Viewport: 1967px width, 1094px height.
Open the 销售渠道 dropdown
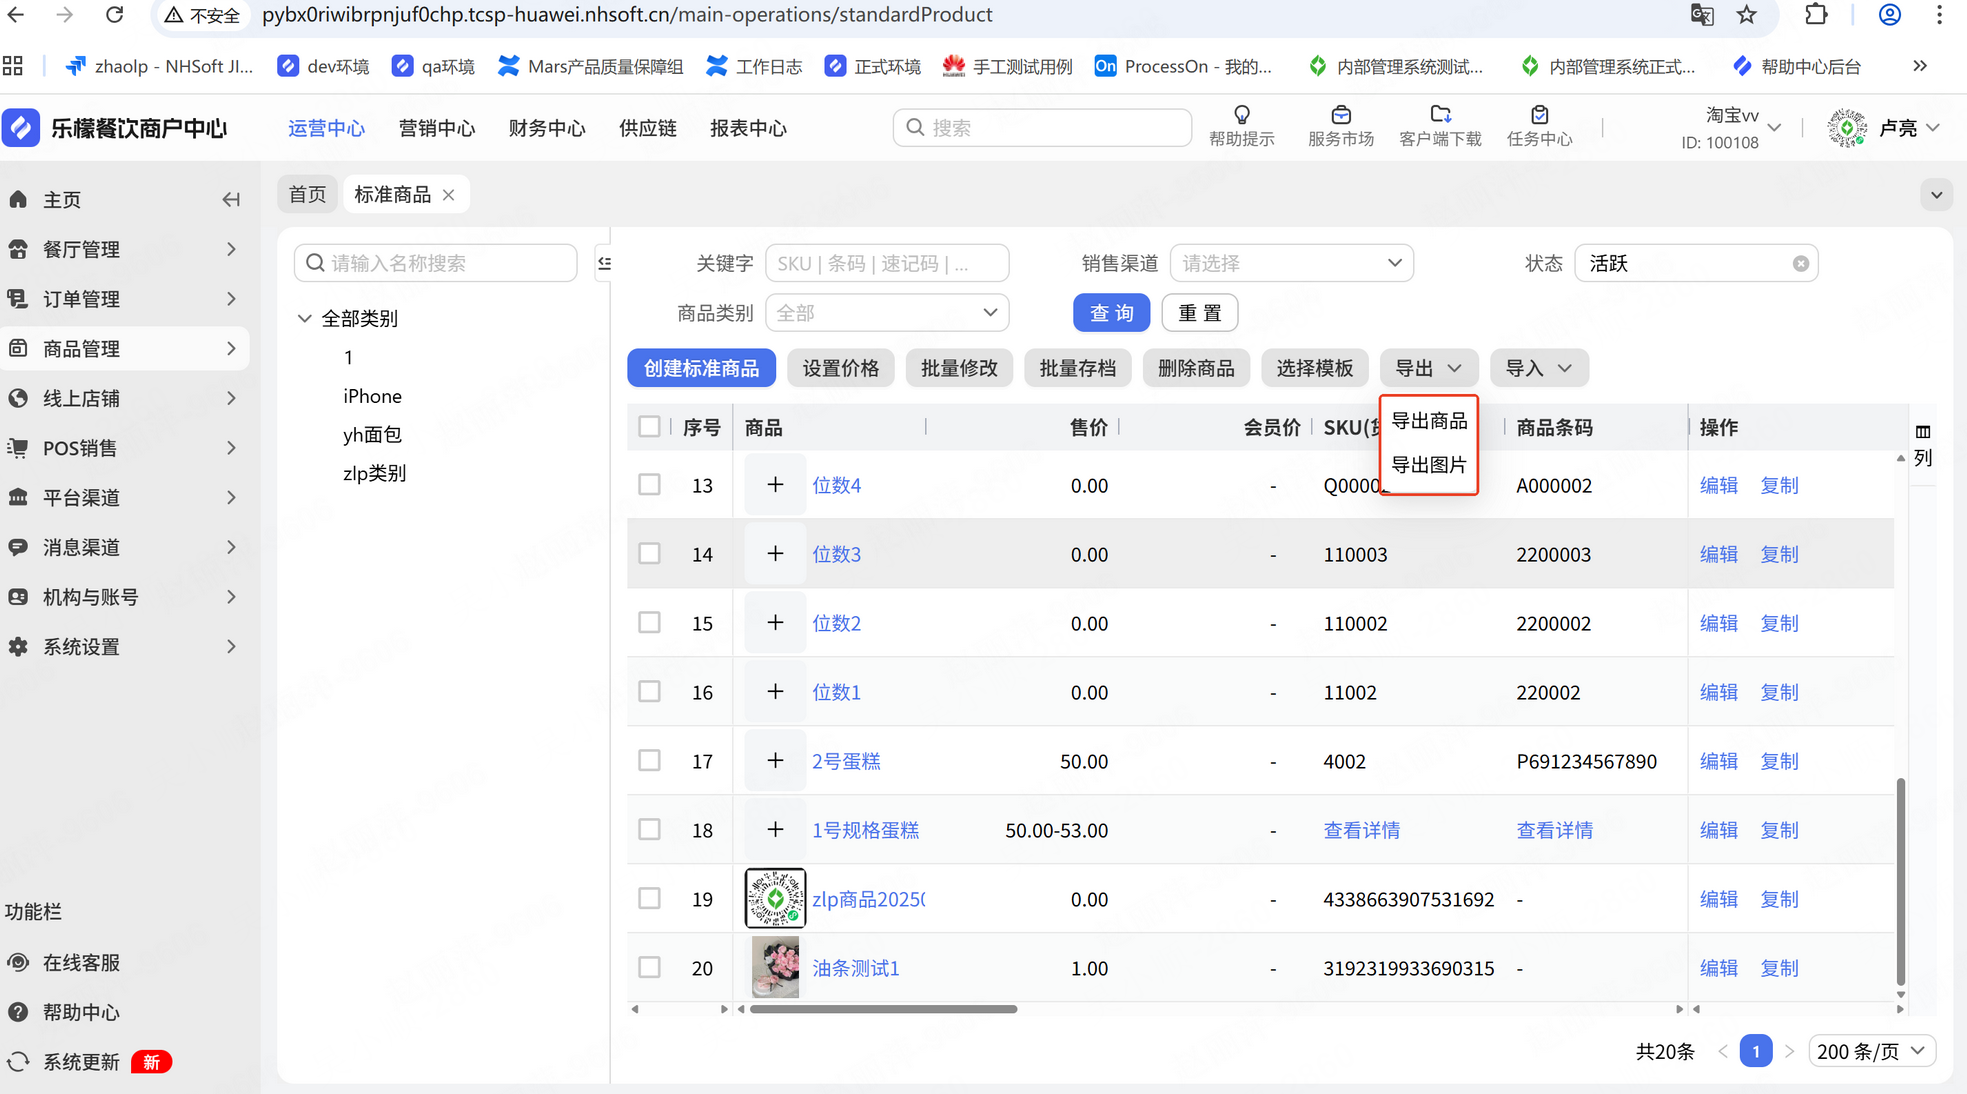(1291, 263)
